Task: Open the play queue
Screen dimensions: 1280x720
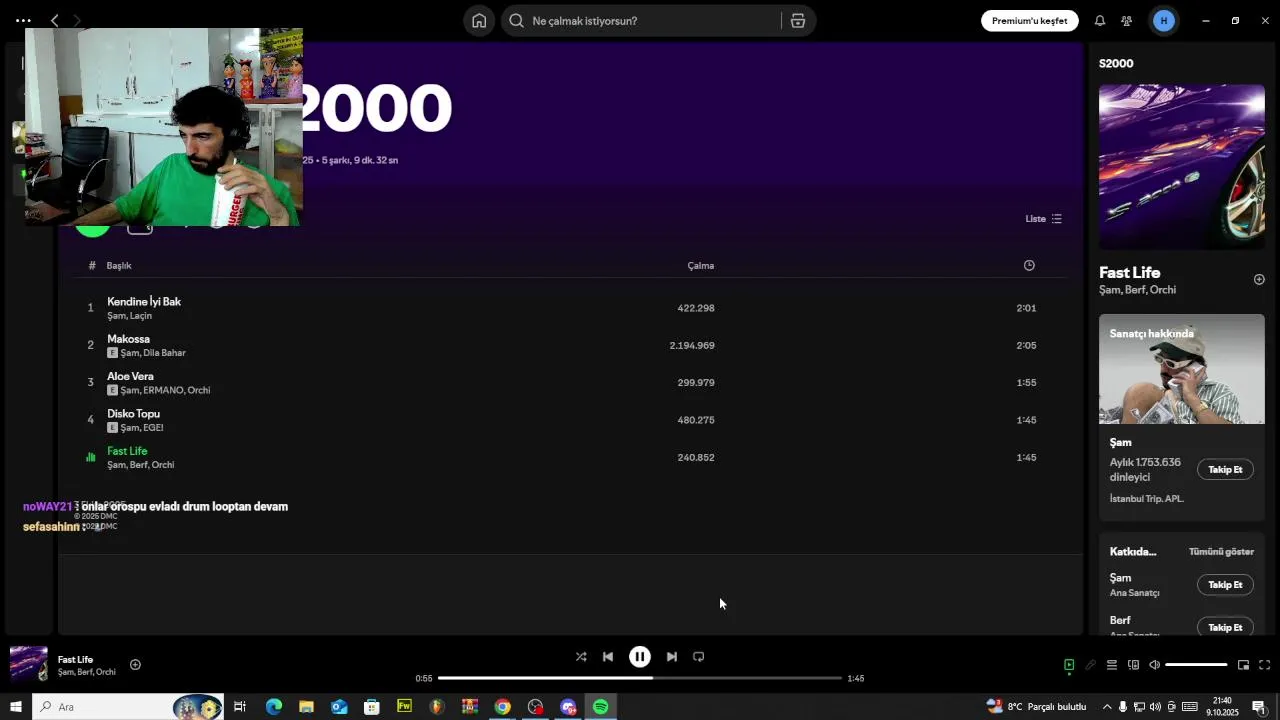Action: (x=1111, y=665)
